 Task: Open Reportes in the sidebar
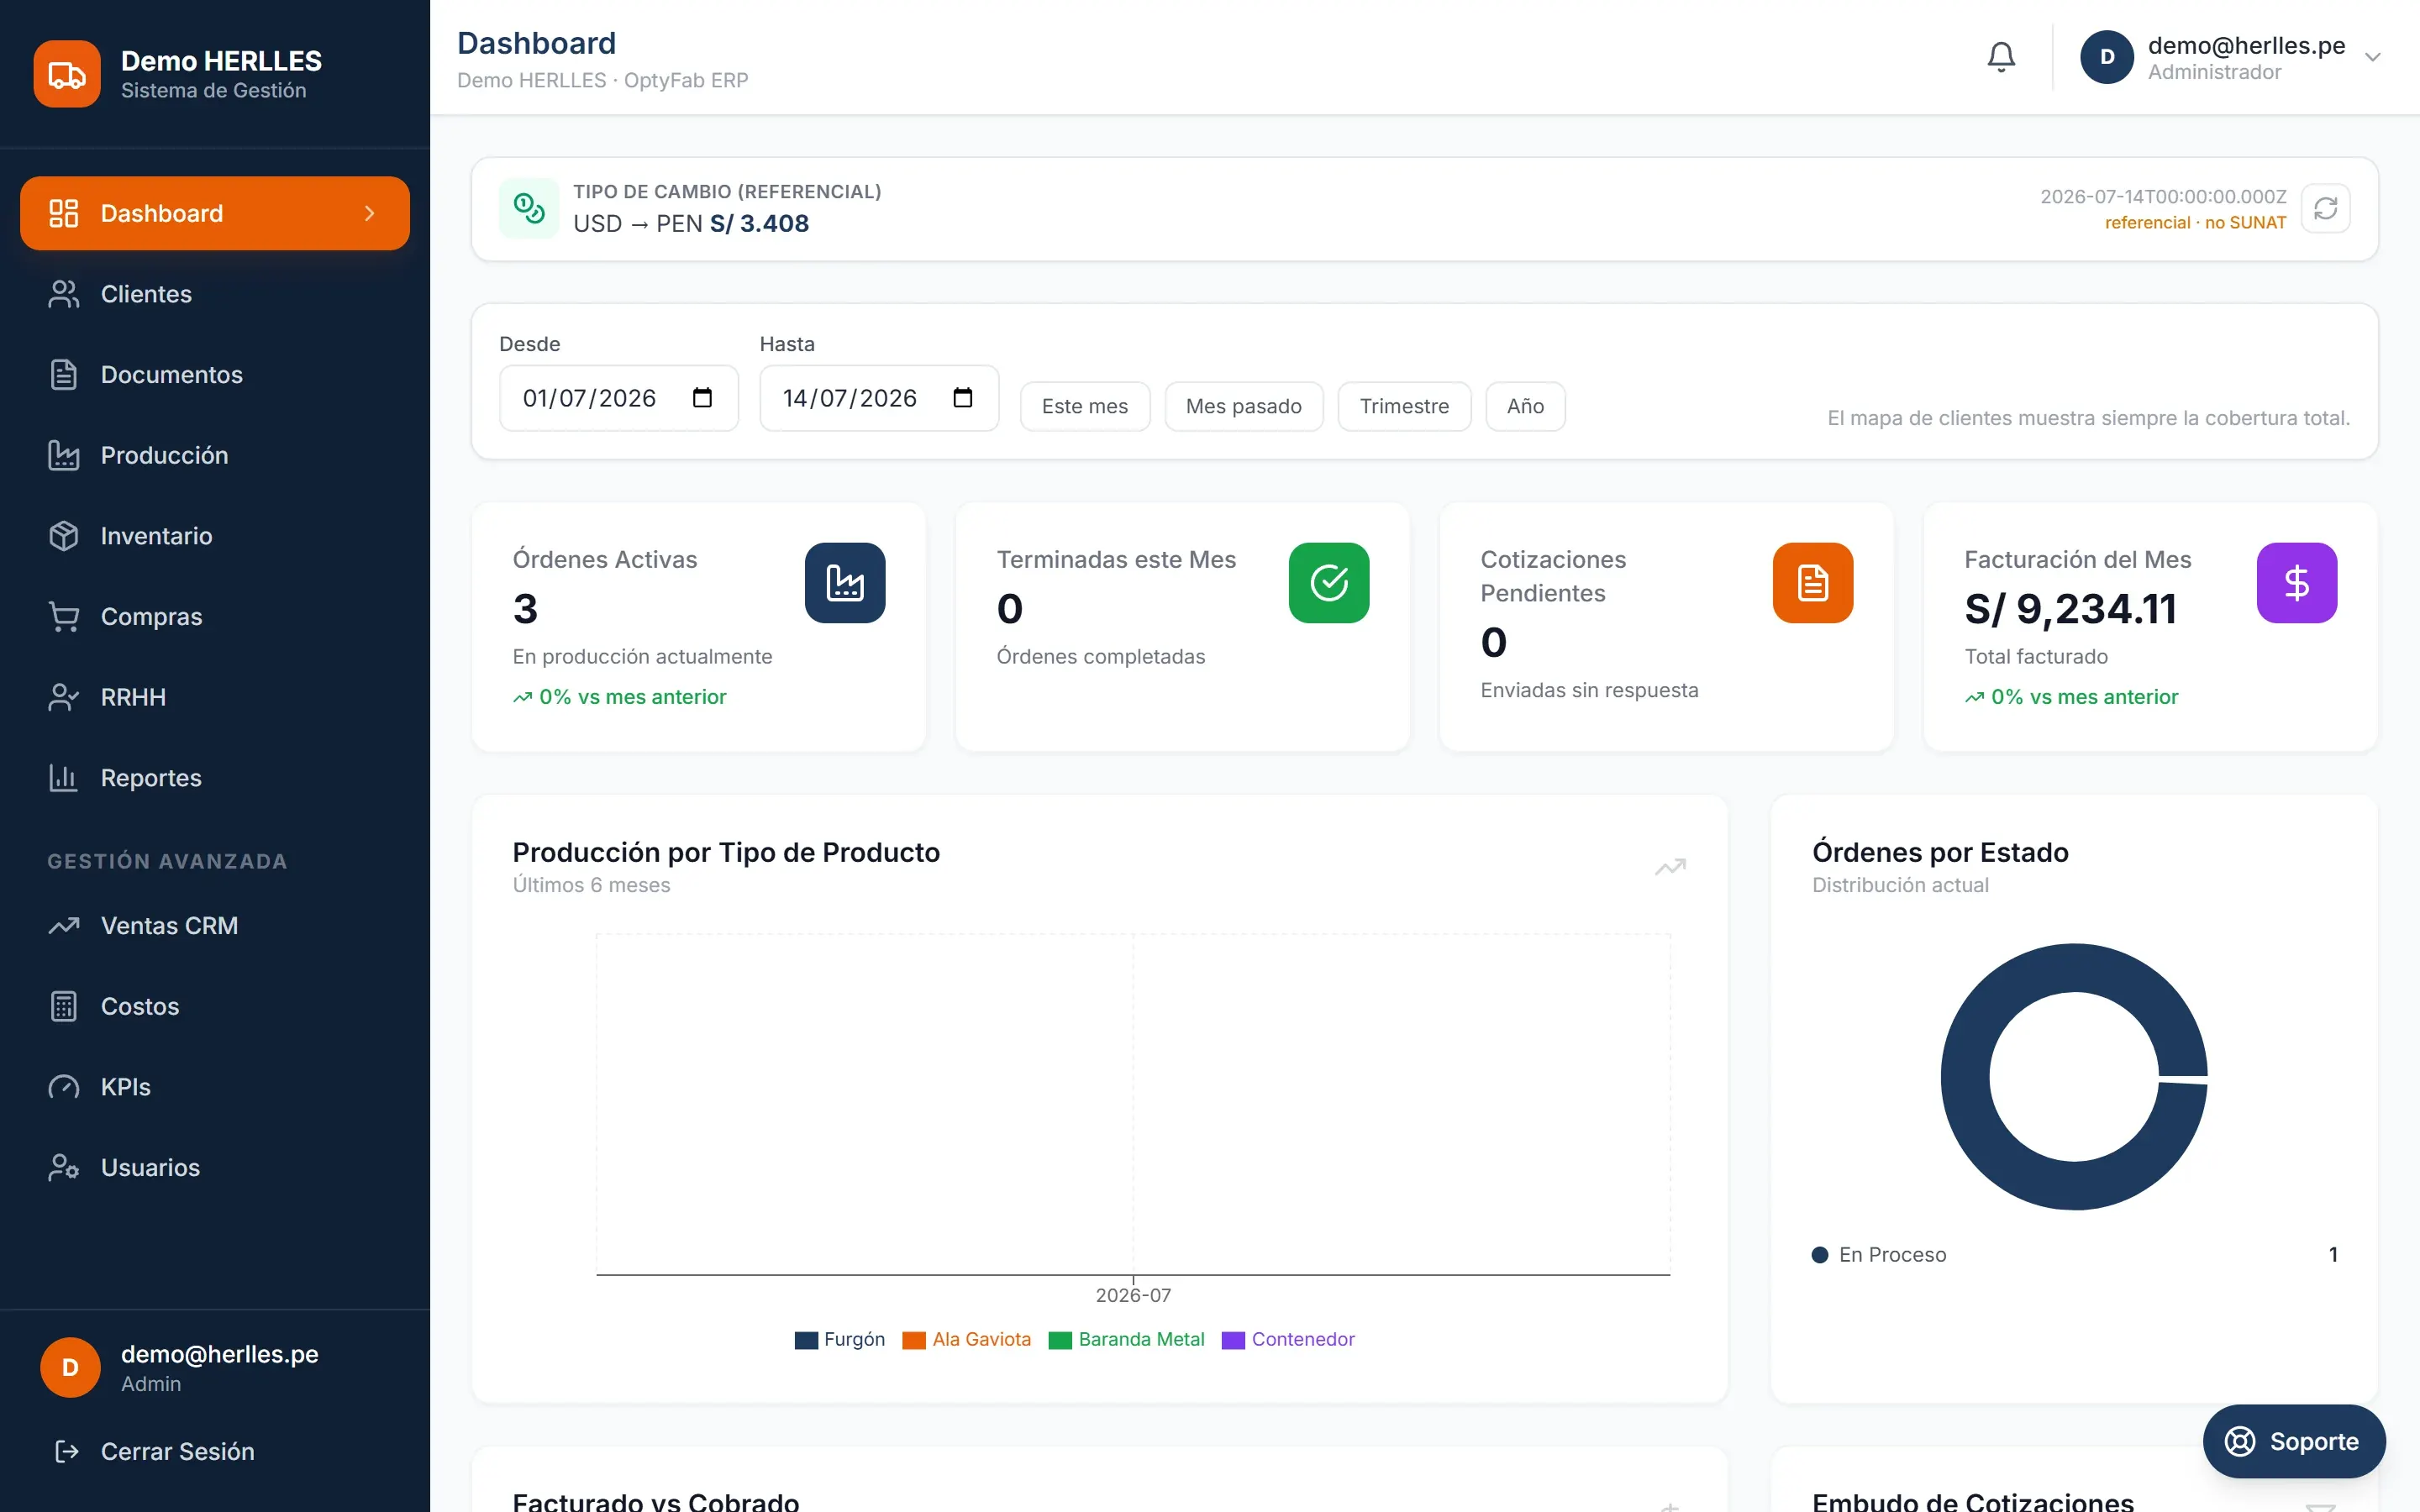215,778
